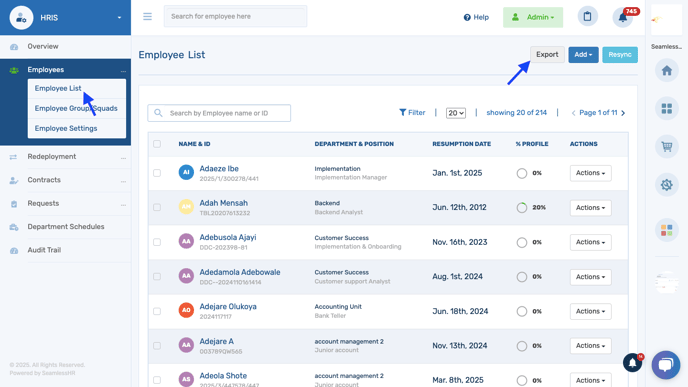Screen dimensions: 688x387
Task: Open Actions dropdown for Adejare Olukoya
Action: coord(590,311)
